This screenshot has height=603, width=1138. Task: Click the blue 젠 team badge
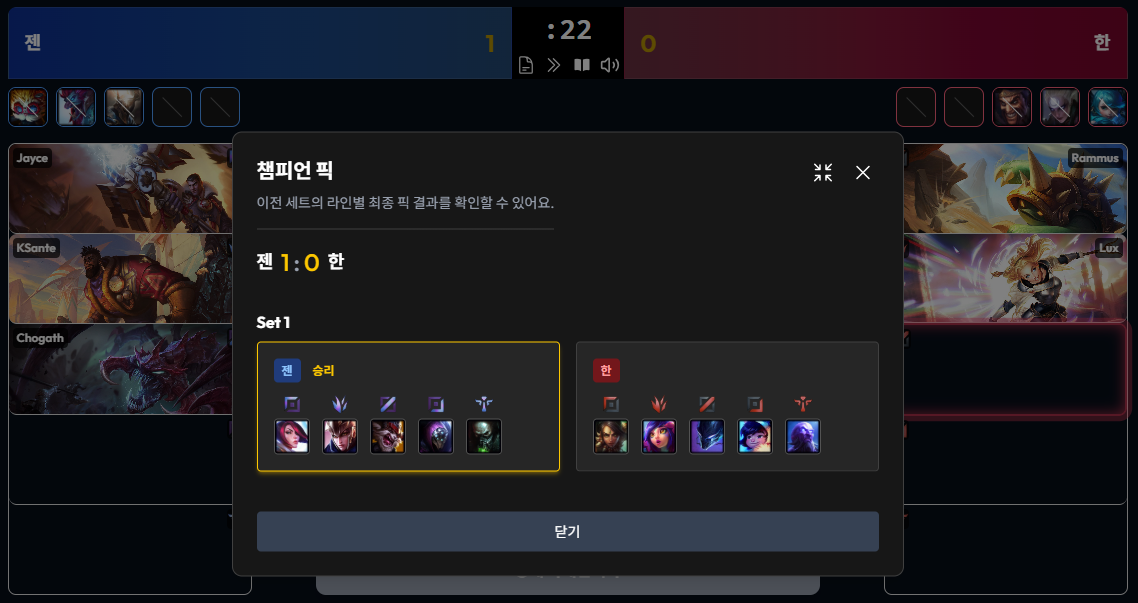tap(287, 371)
